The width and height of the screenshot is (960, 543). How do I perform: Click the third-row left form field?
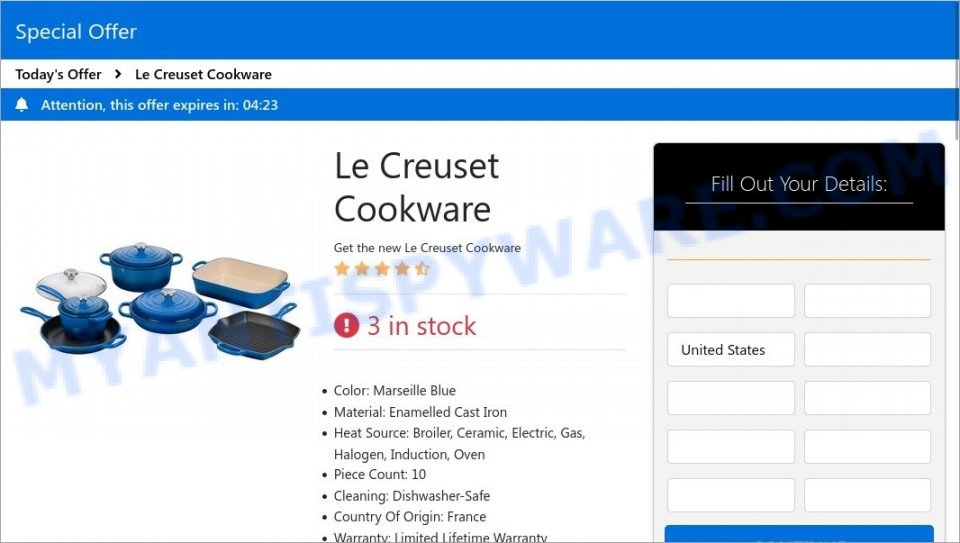point(731,398)
